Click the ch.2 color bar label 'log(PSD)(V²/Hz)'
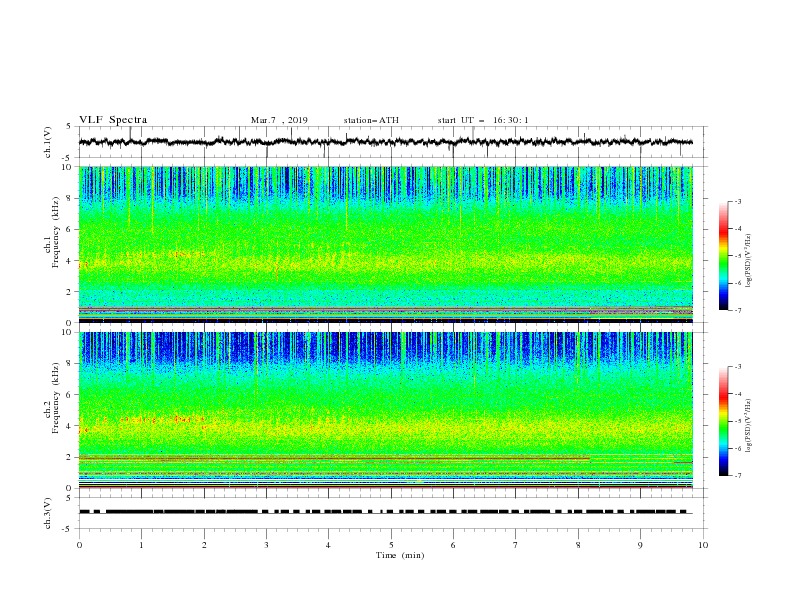The image size is (792, 612). click(x=749, y=425)
